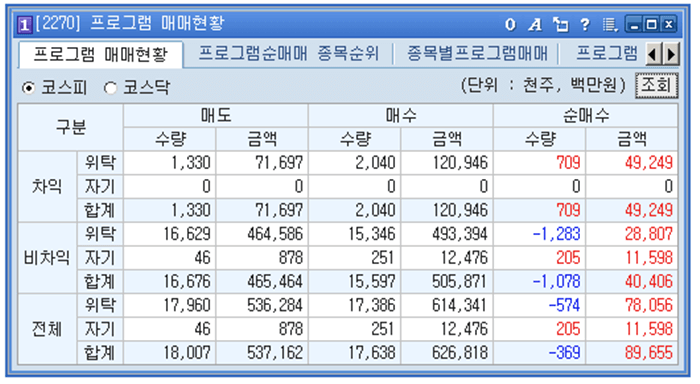The image size is (700, 384).
Task: Click the 차익 row group label
Action: (47, 186)
